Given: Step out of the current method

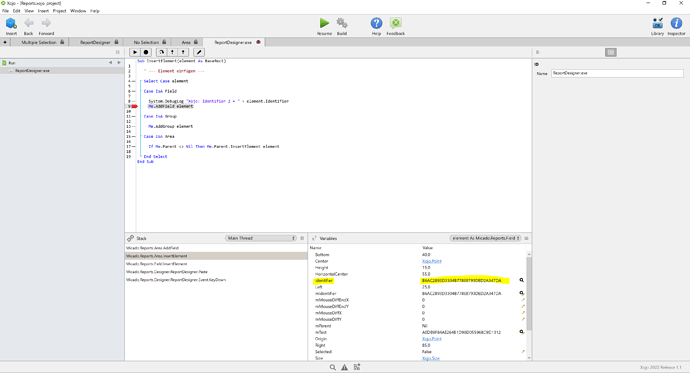Looking at the screenshot, I should [183, 52].
